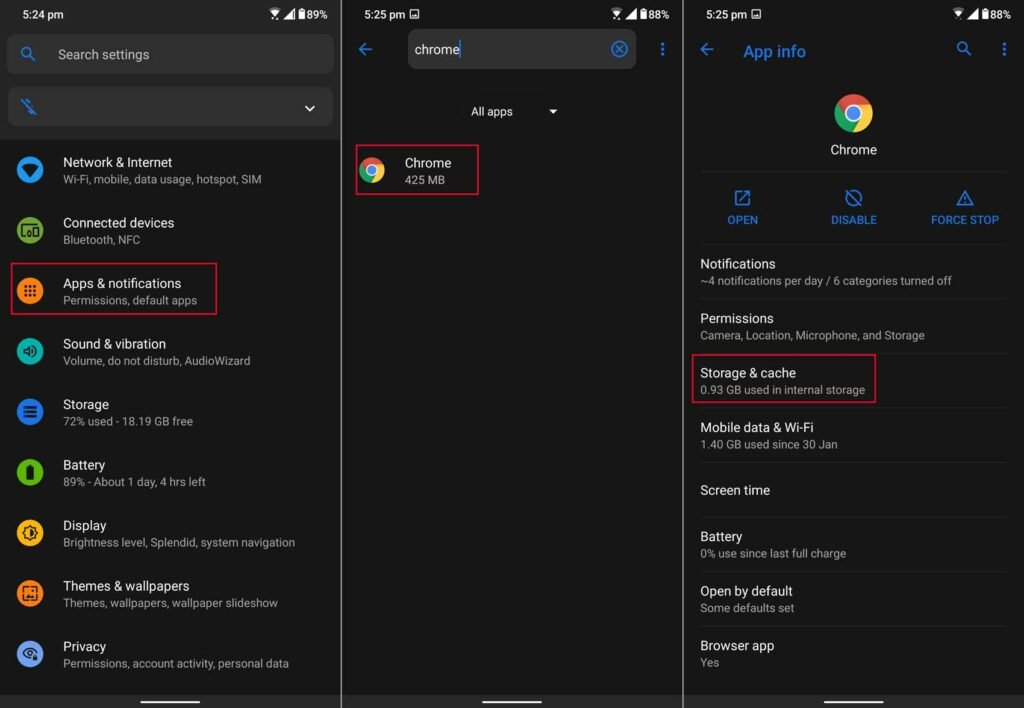Open Storage & cache entry
Viewport: 1024px width, 708px height.
(x=854, y=381)
